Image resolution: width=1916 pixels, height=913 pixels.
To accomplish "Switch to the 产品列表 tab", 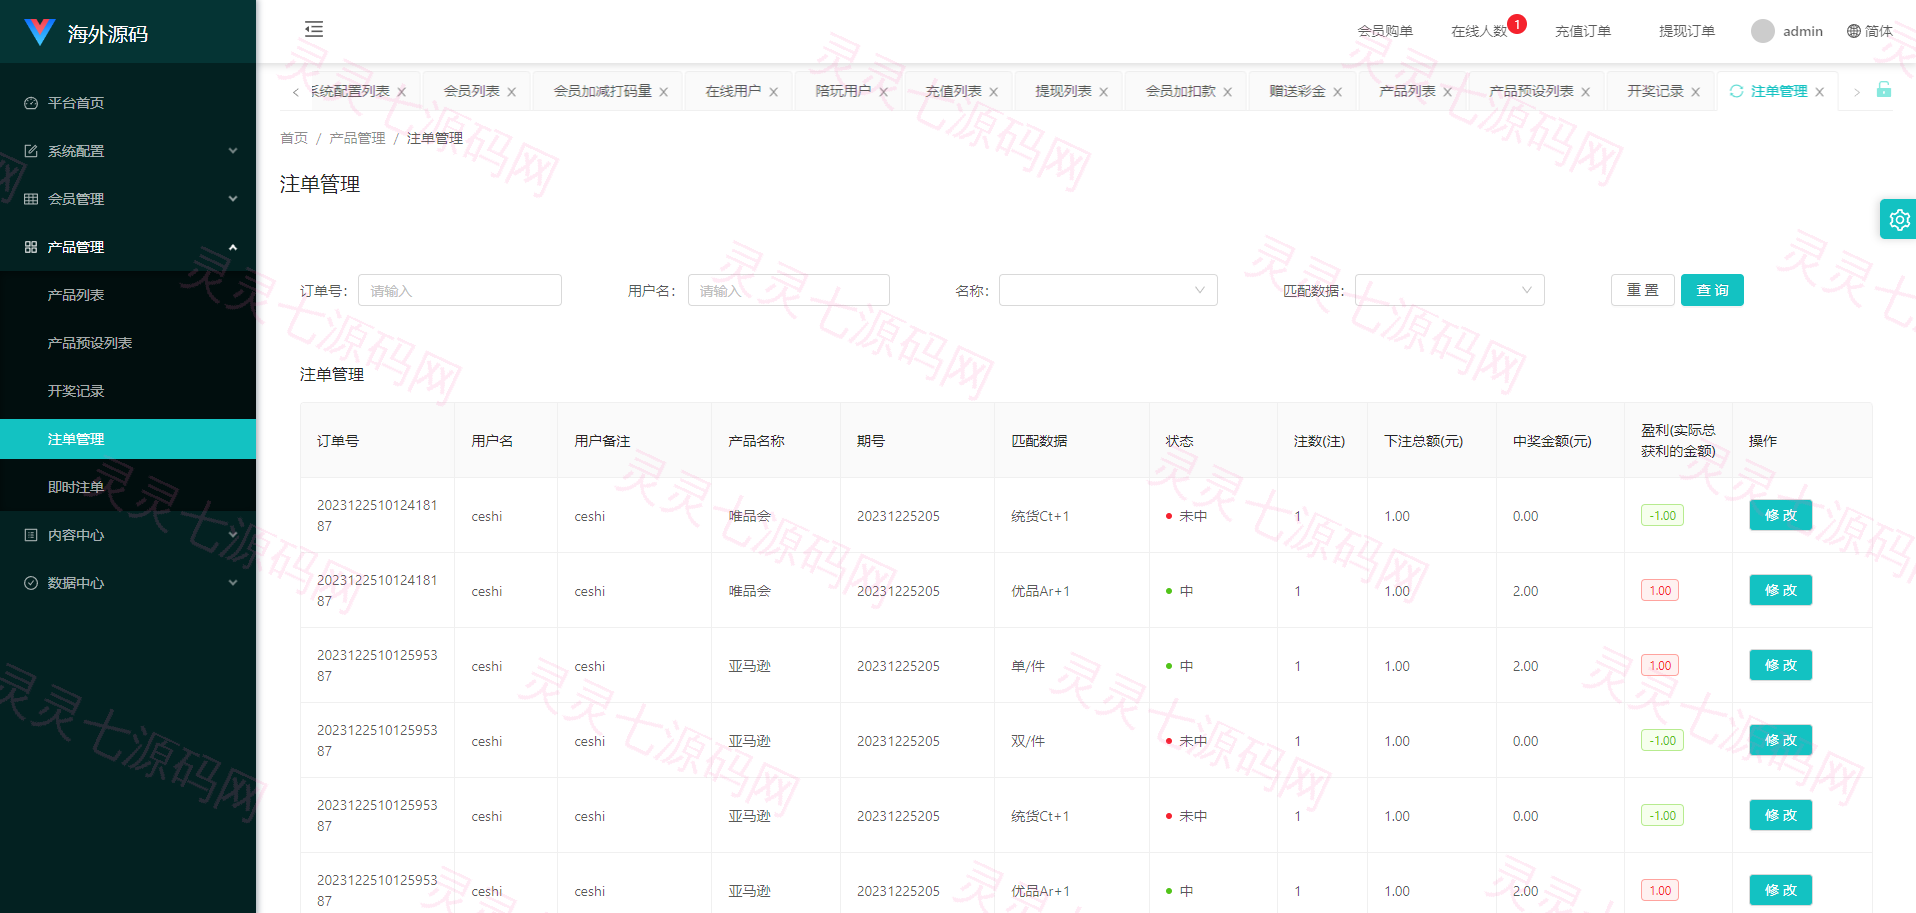I will pos(1407,91).
